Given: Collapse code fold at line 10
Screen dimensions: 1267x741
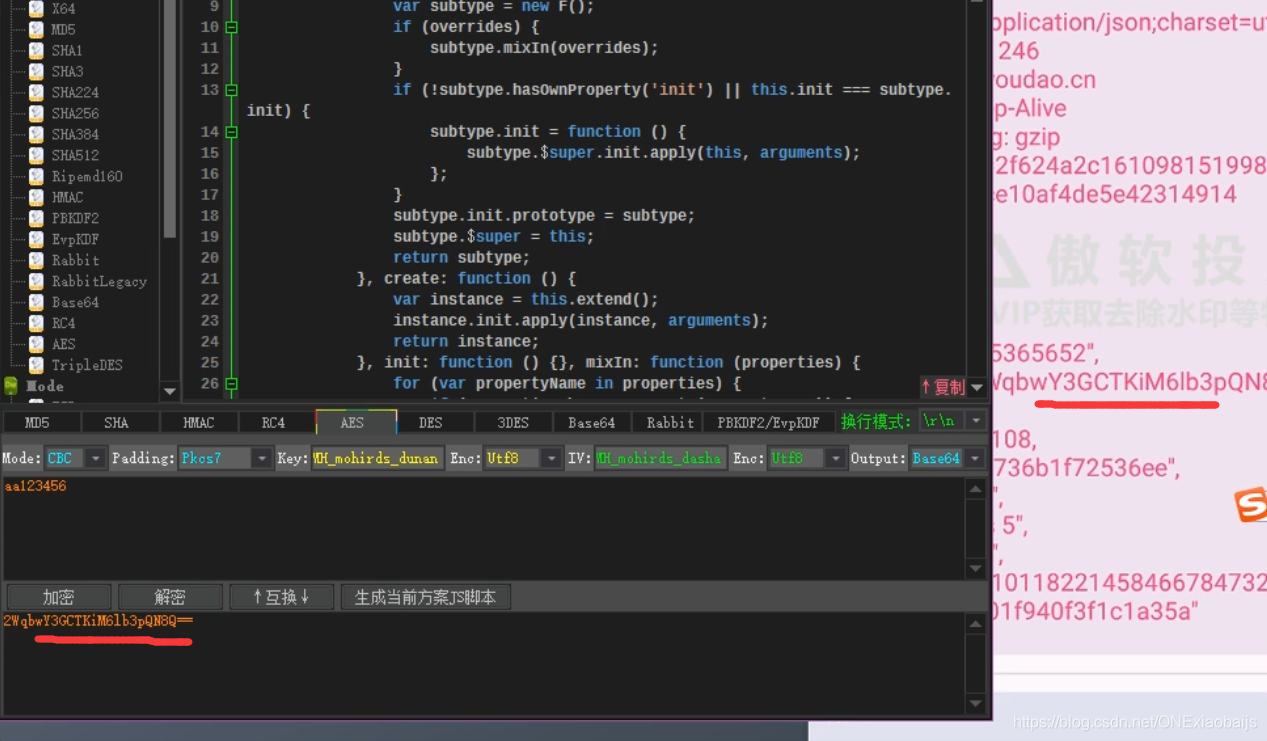Looking at the screenshot, I should pos(231,27).
